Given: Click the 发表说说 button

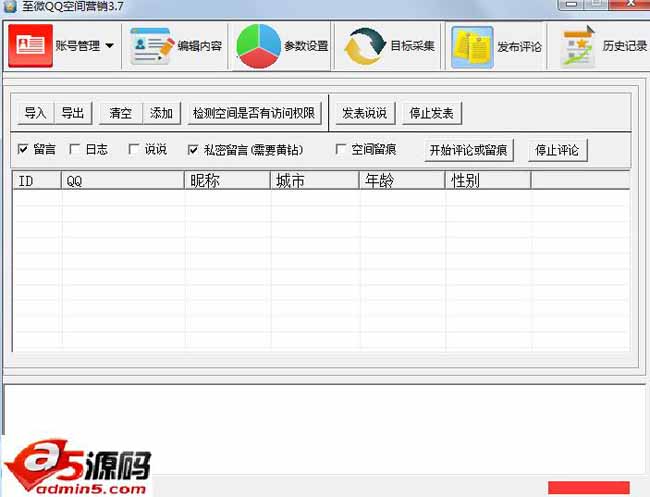Looking at the screenshot, I should click(365, 113).
